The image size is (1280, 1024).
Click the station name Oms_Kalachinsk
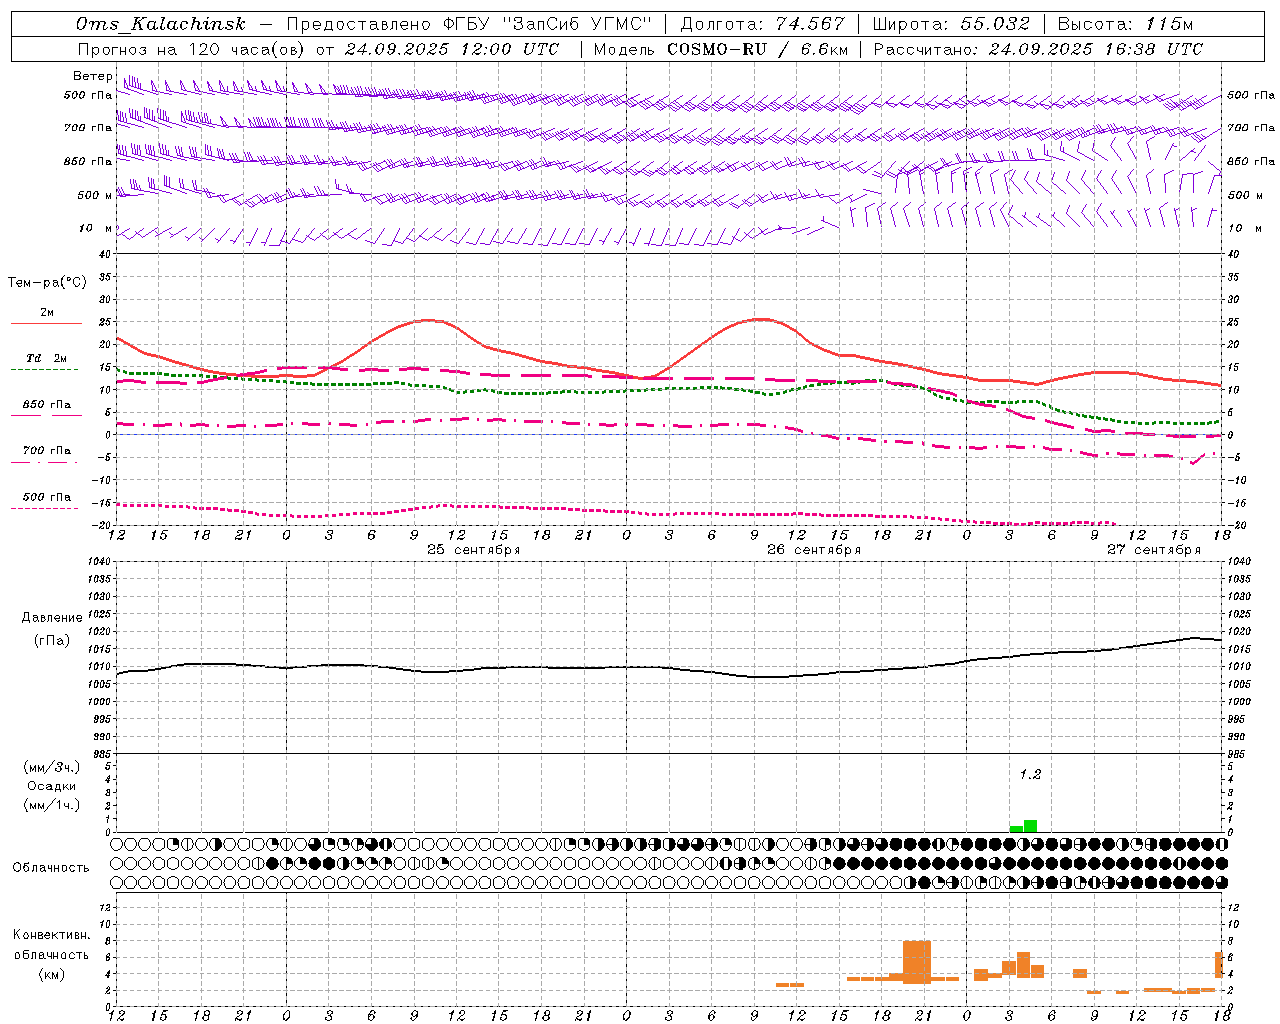[x=160, y=24]
